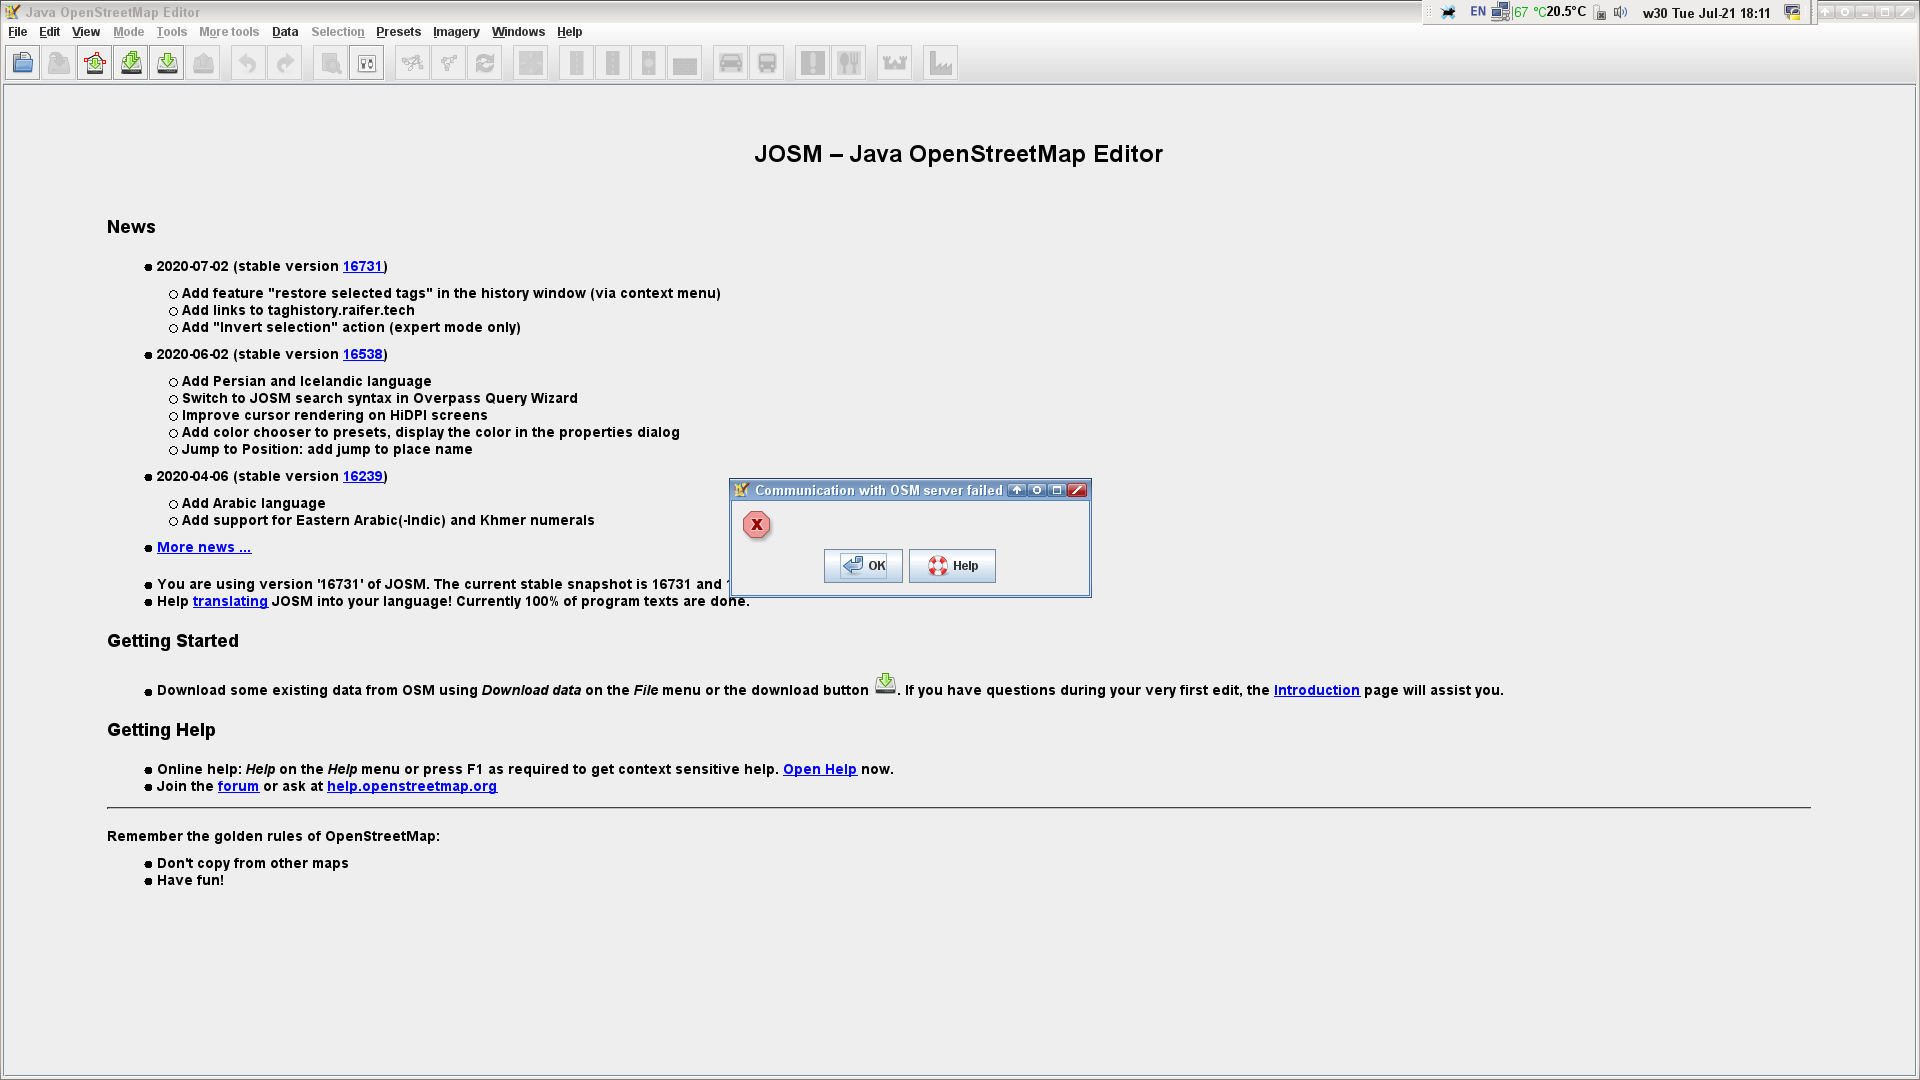Open the Introduction page link

pyautogui.click(x=1317, y=690)
